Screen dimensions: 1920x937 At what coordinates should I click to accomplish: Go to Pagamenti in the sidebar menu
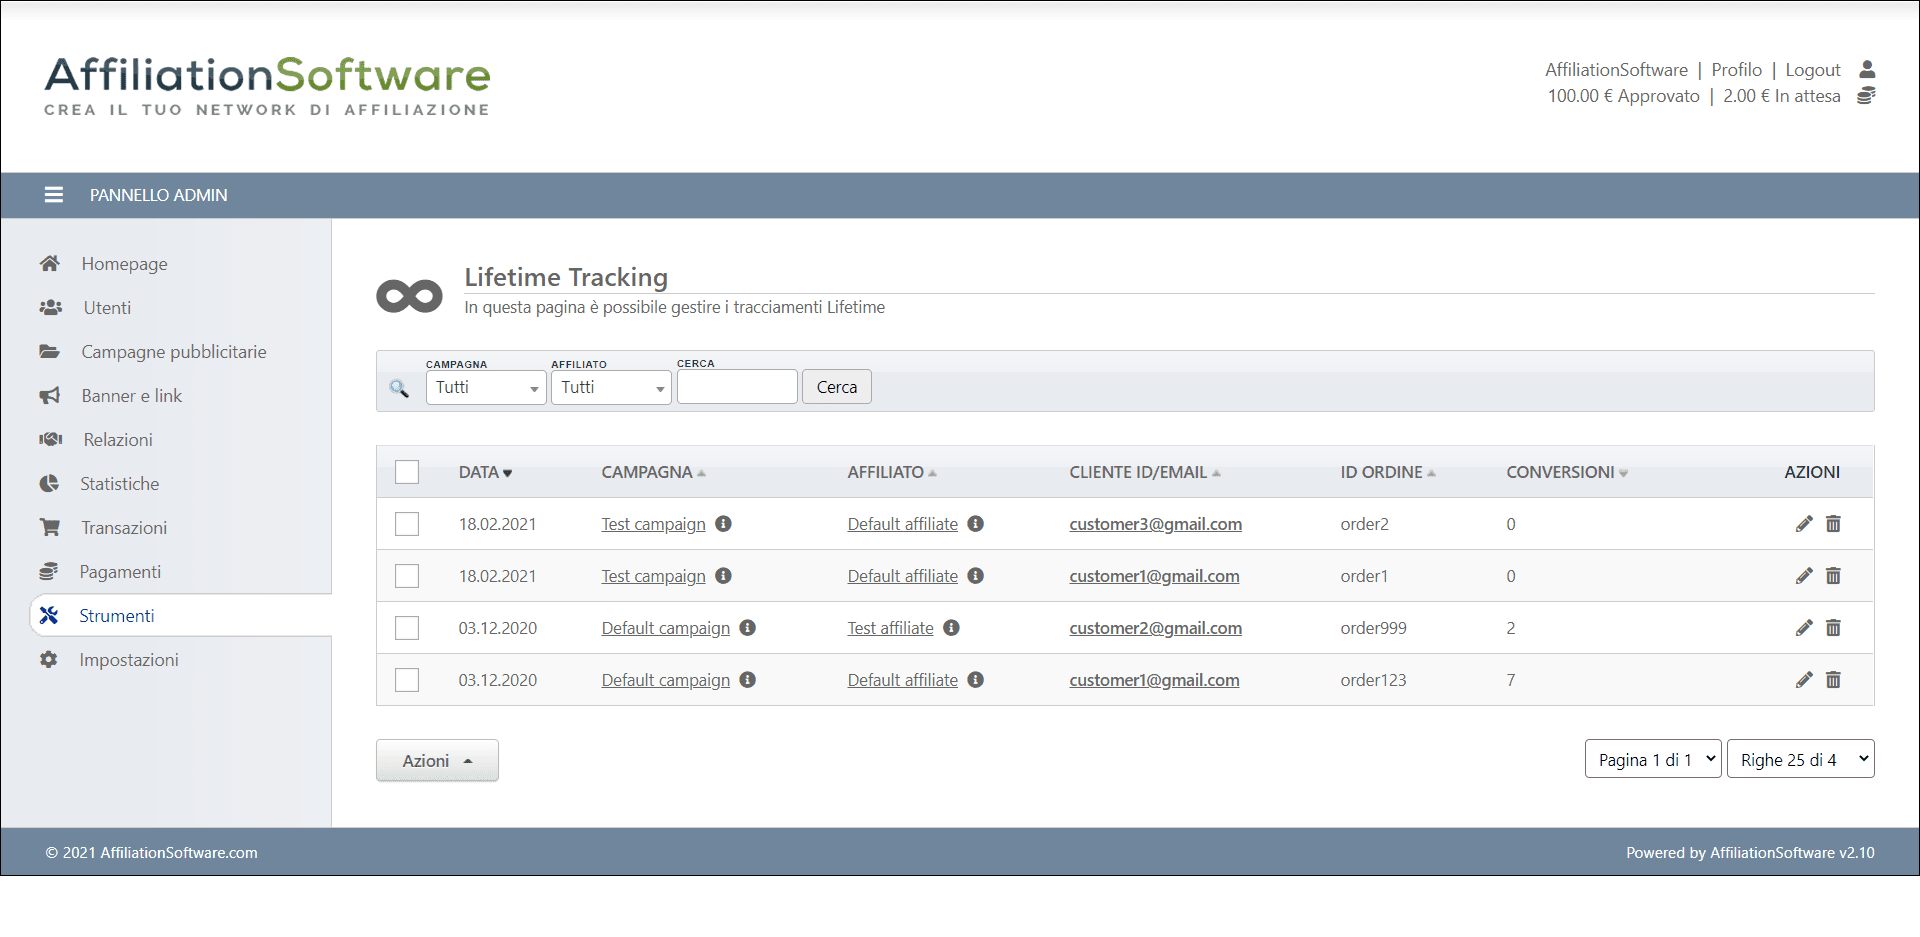(120, 572)
